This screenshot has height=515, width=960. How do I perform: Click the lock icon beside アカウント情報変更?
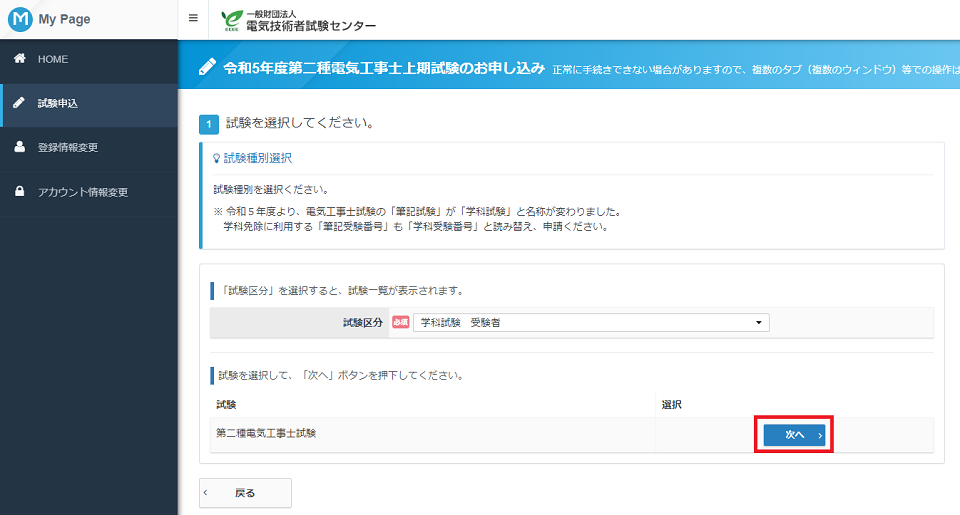click(19, 191)
